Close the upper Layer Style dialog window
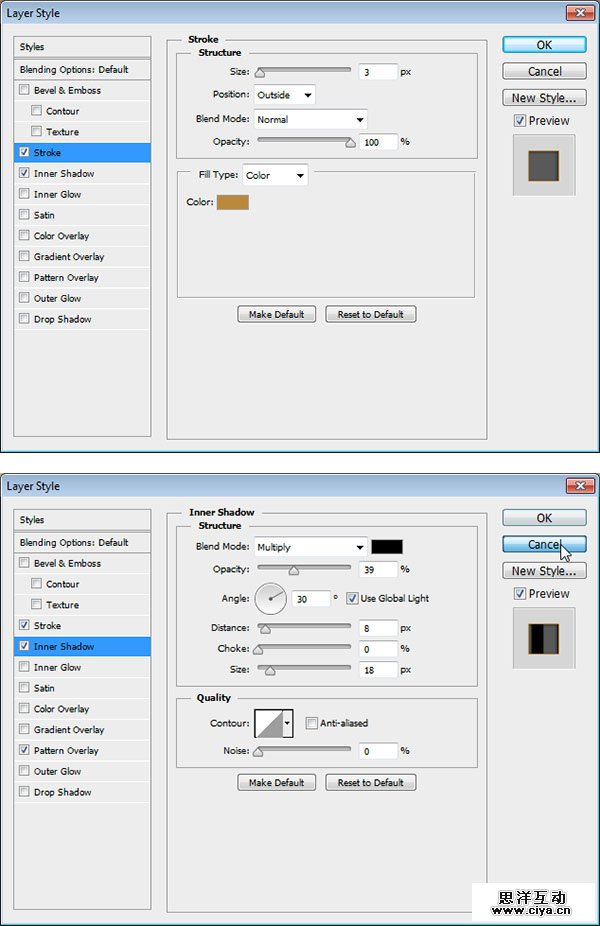Viewport: 600px width, 926px height. tap(578, 13)
